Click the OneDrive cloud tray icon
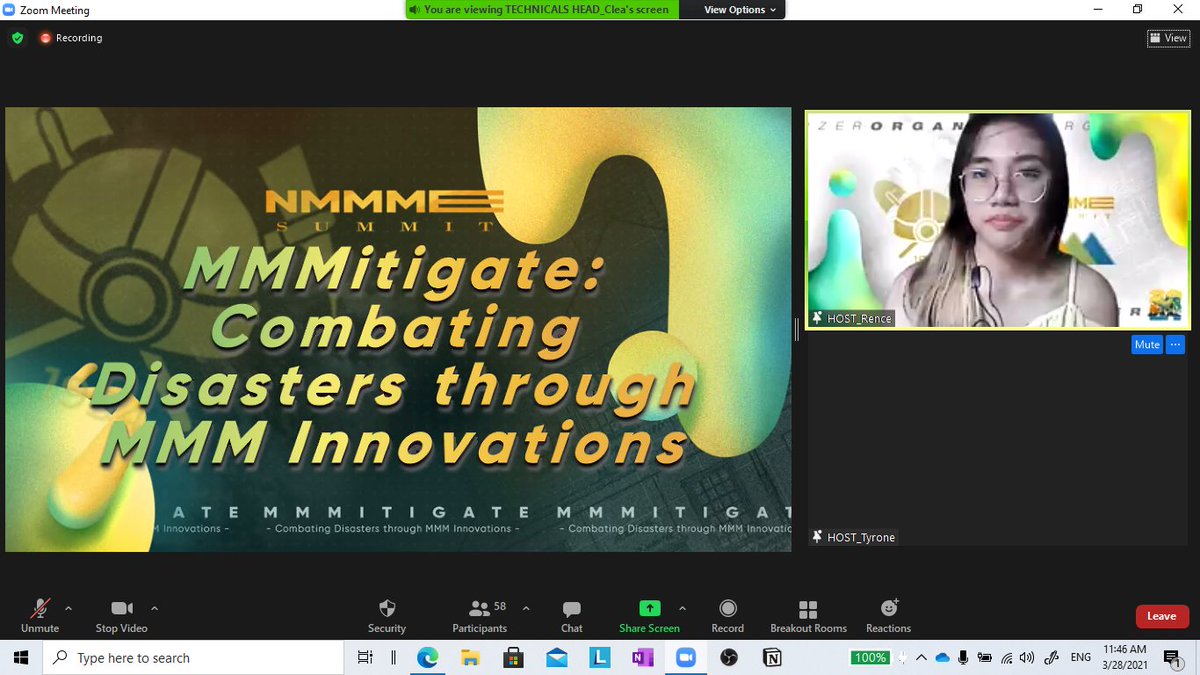 pos(942,657)
